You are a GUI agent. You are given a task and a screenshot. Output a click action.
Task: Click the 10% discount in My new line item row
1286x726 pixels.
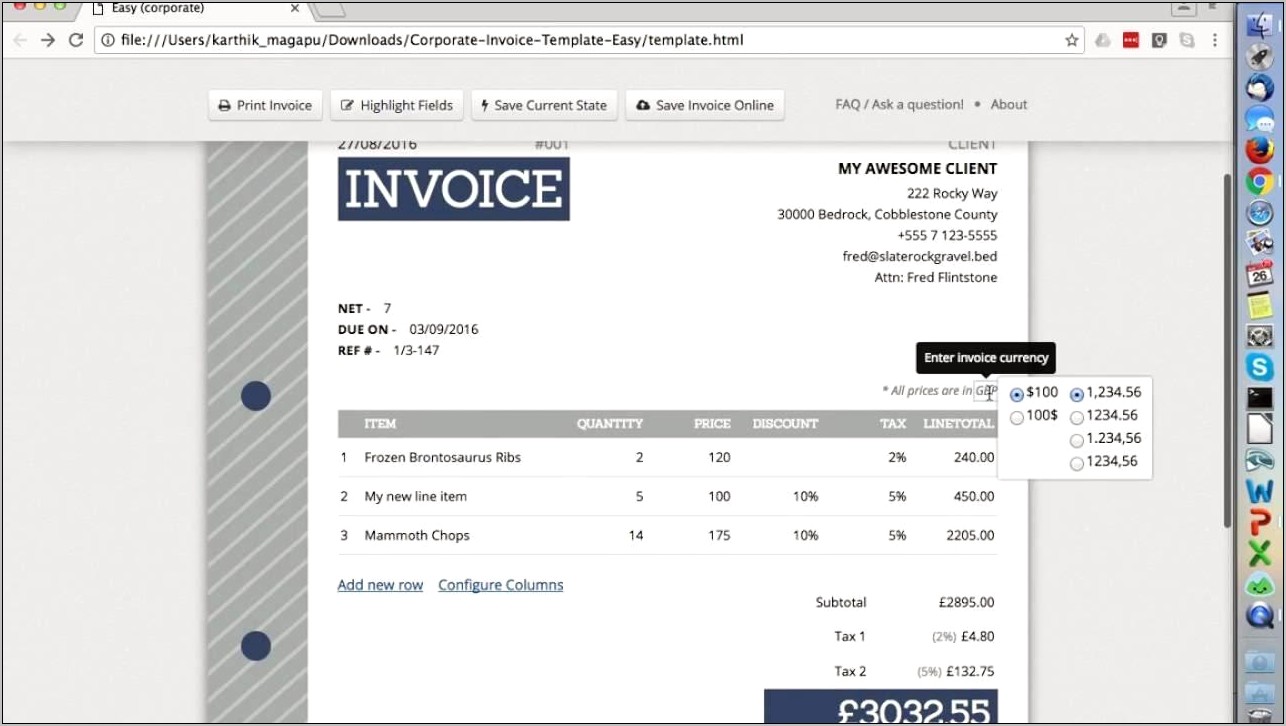click(805, 496)
